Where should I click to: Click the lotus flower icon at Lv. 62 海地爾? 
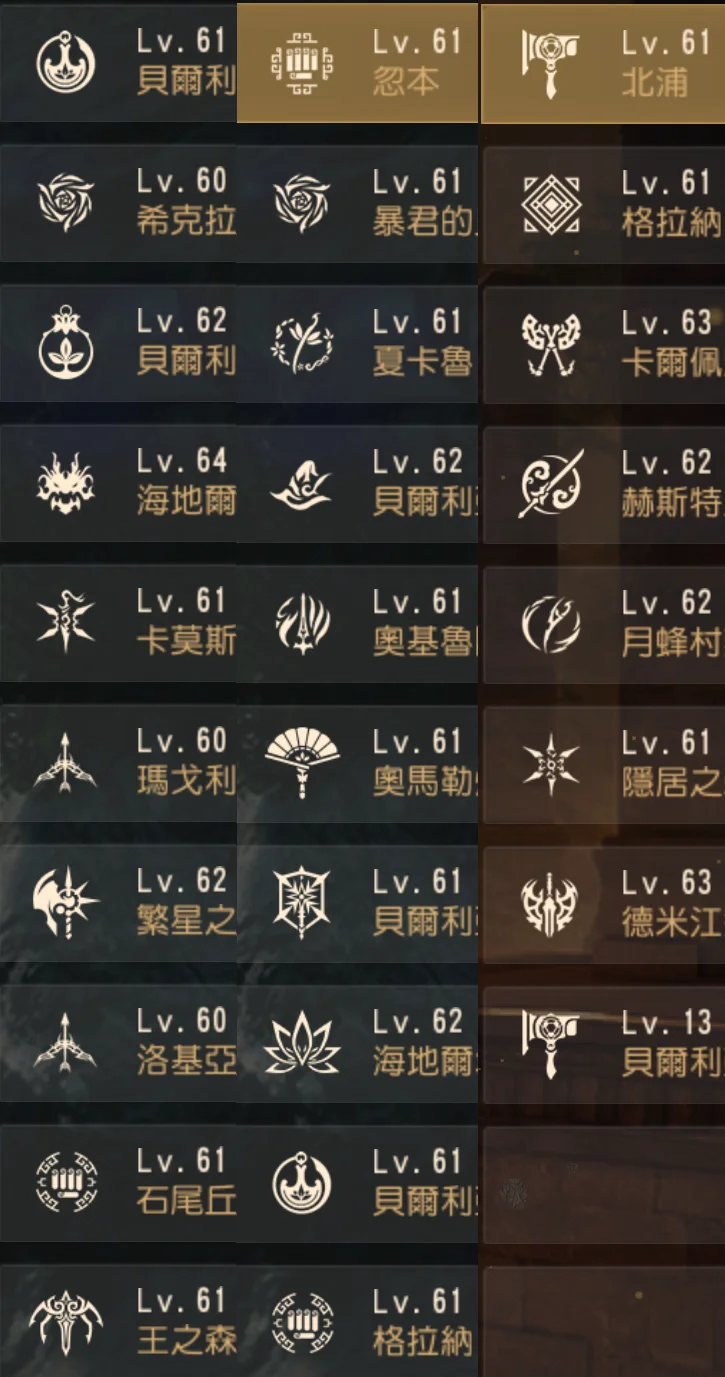[x=302, y=1044]
